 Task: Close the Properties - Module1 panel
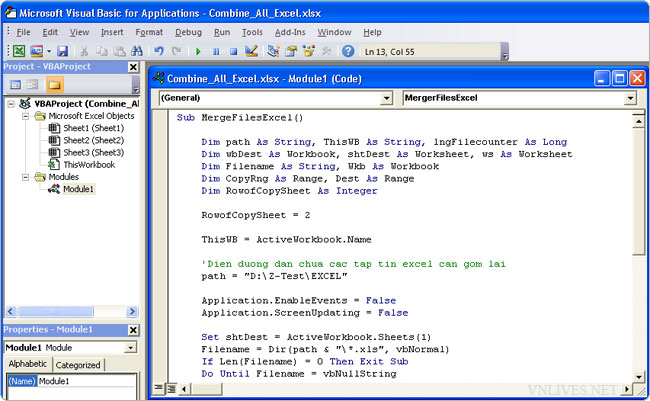[x=133, y=330]
